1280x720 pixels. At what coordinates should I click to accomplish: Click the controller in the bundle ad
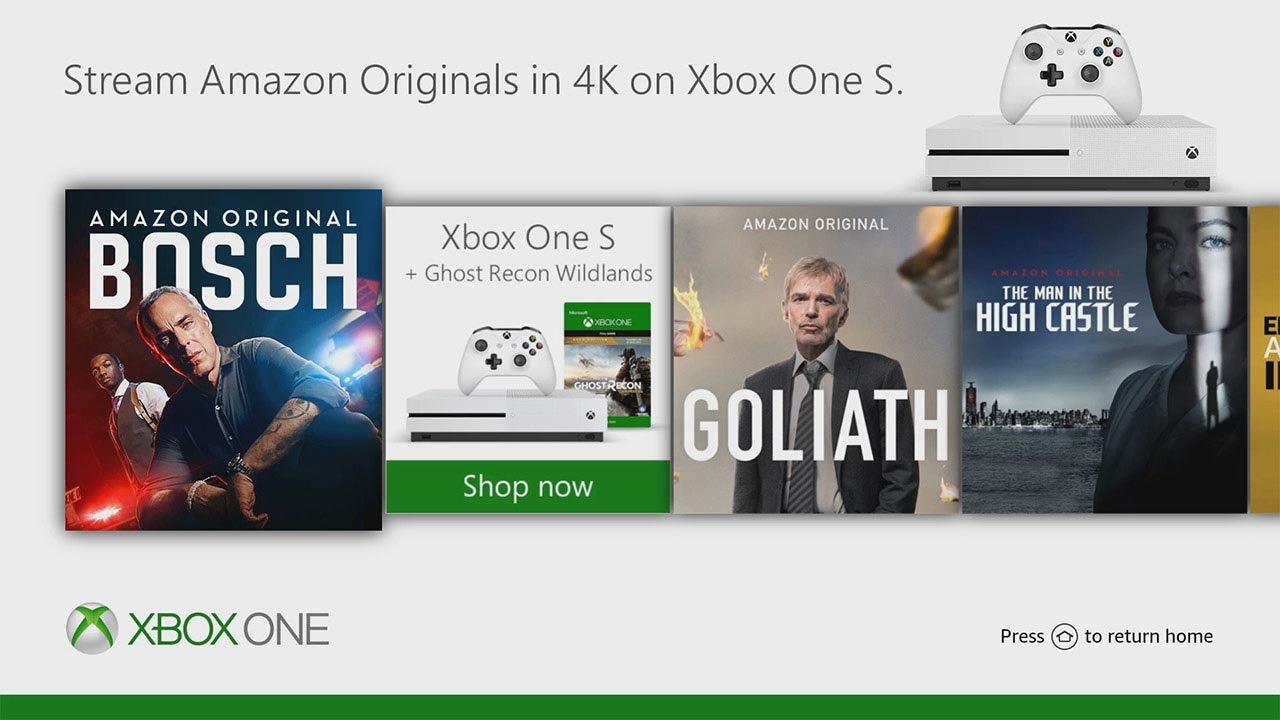507,361
